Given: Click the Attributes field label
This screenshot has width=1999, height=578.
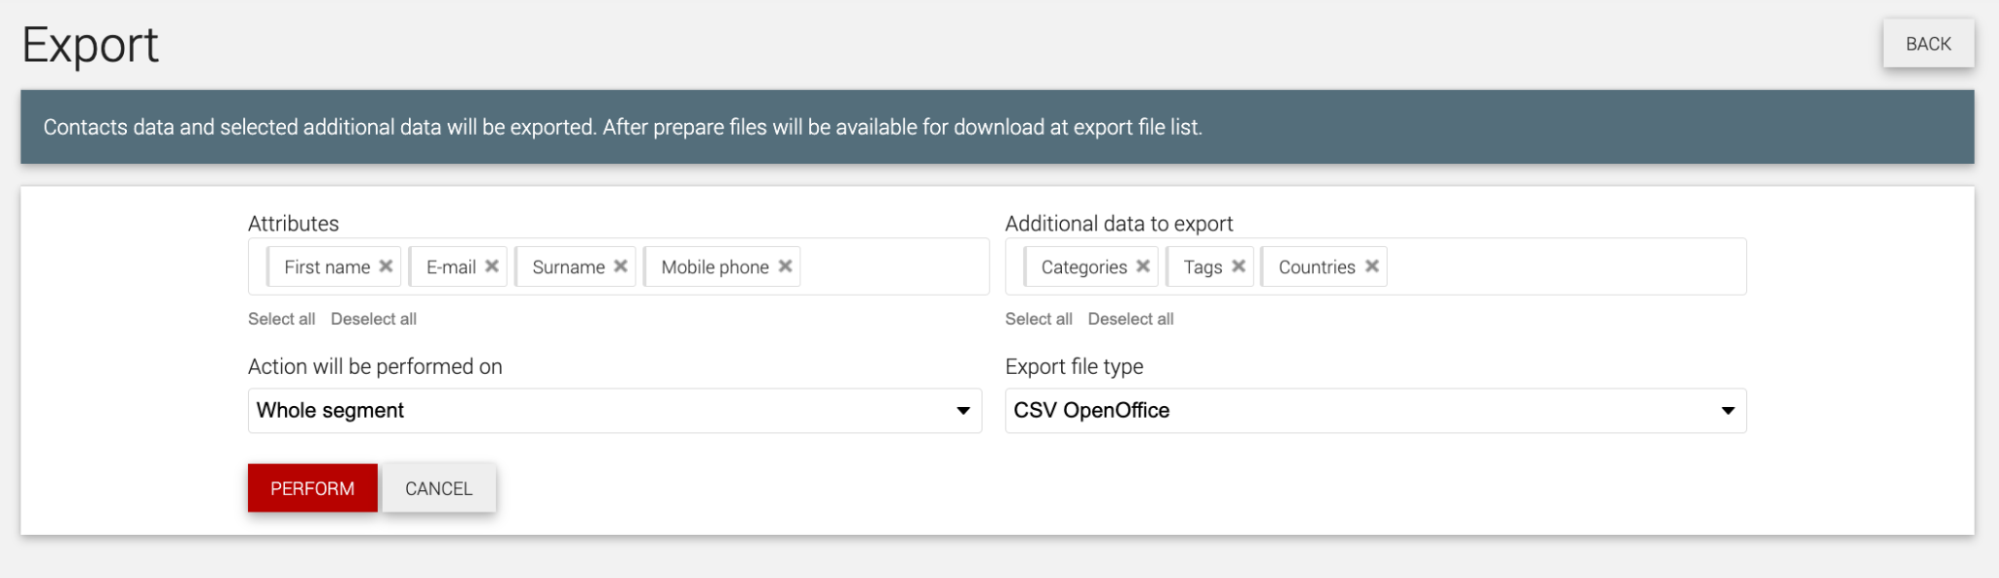Looking at the screenshot, I should click(x=293, y=224).
